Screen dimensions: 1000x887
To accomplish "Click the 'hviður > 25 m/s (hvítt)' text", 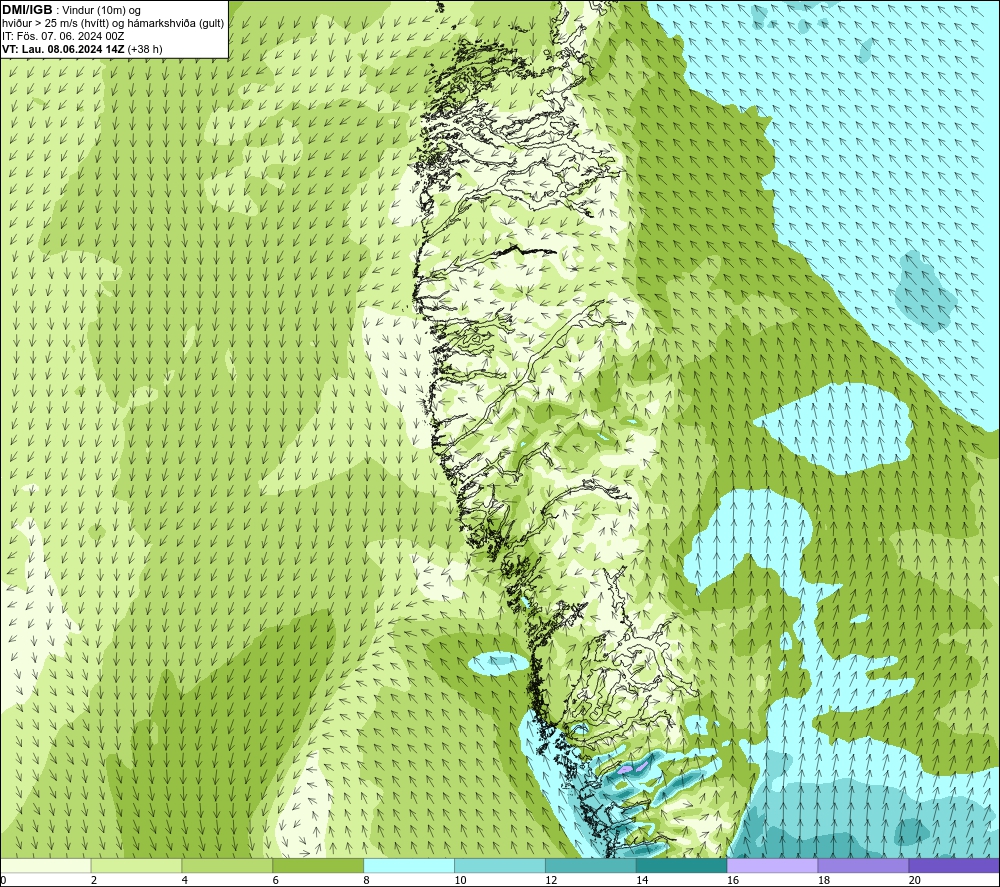I will coord(55,24).
